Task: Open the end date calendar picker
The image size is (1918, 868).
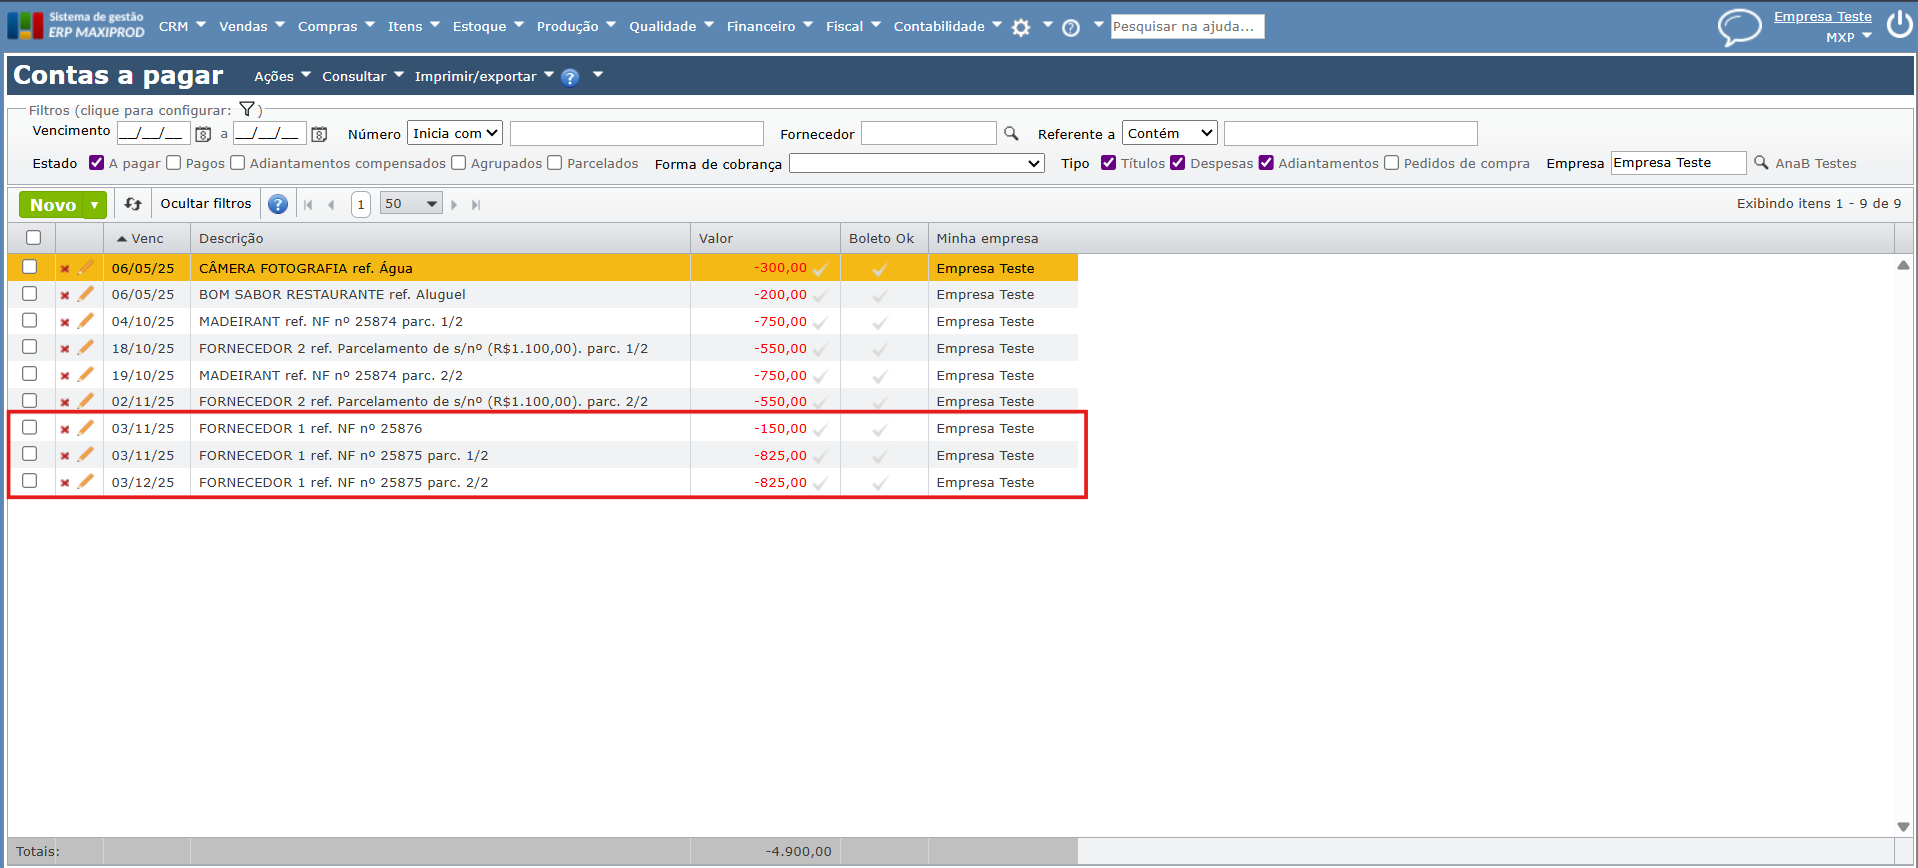Action: pos(319,134)
